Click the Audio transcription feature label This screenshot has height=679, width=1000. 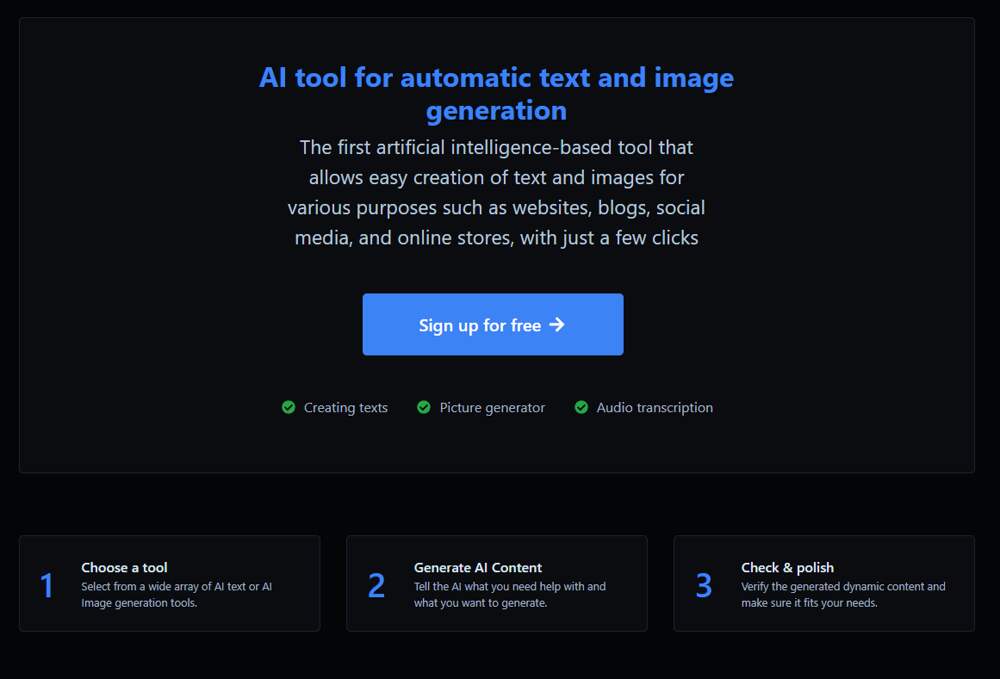tap(654, 408)
